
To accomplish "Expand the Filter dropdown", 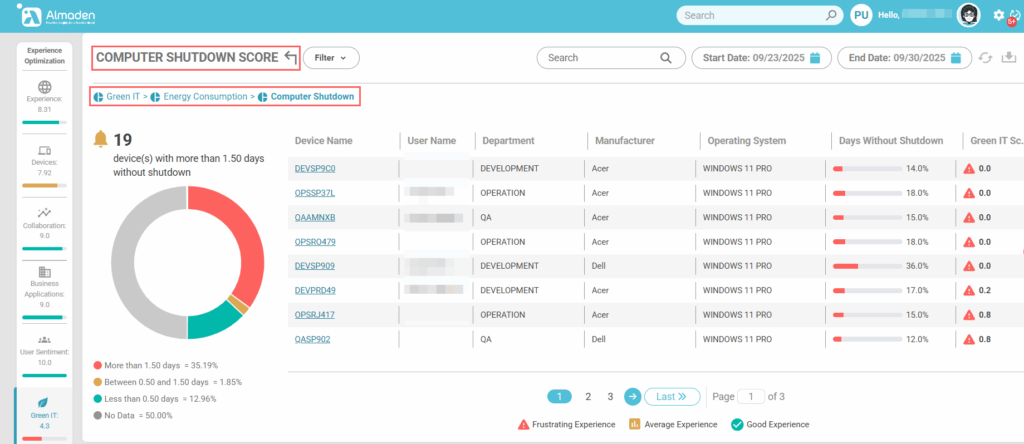I will (330, 58).
